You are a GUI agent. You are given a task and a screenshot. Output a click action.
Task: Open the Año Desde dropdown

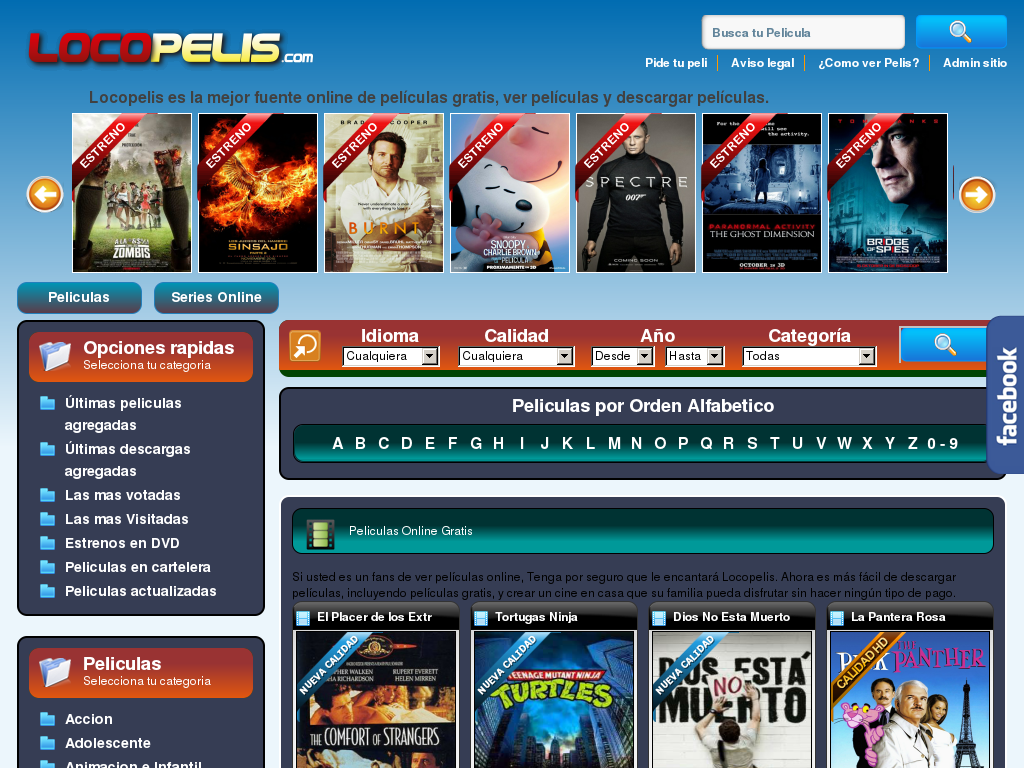click(622, 356)
